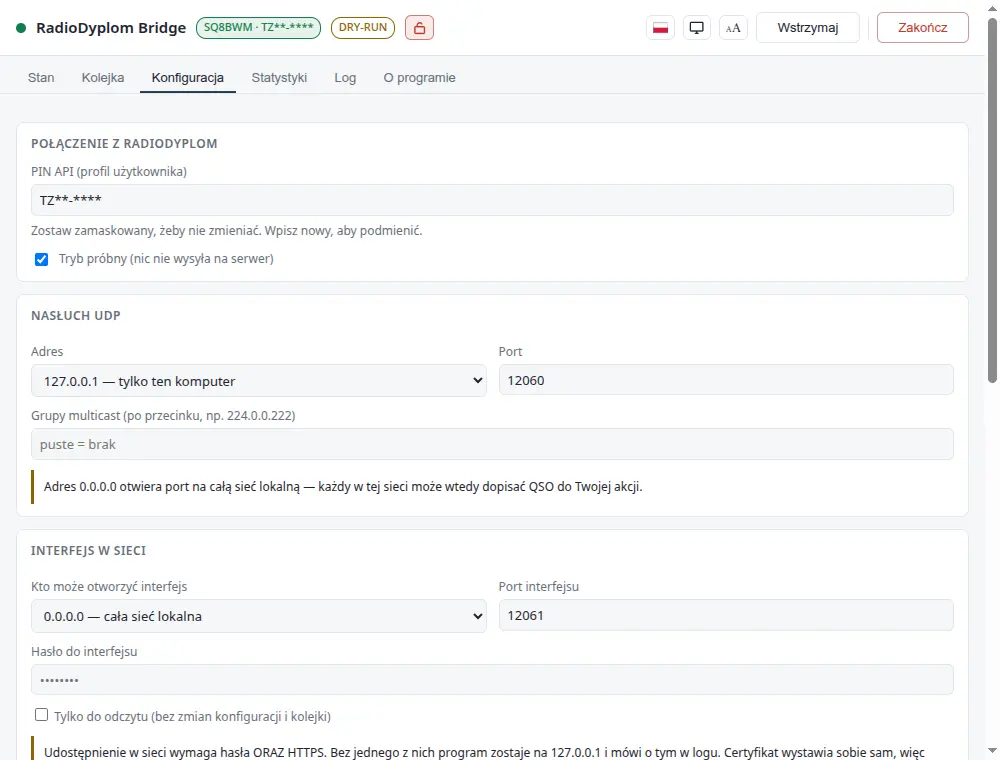Open the Kolejka tab
The image size is (1000, 760).
pos(103,78)
